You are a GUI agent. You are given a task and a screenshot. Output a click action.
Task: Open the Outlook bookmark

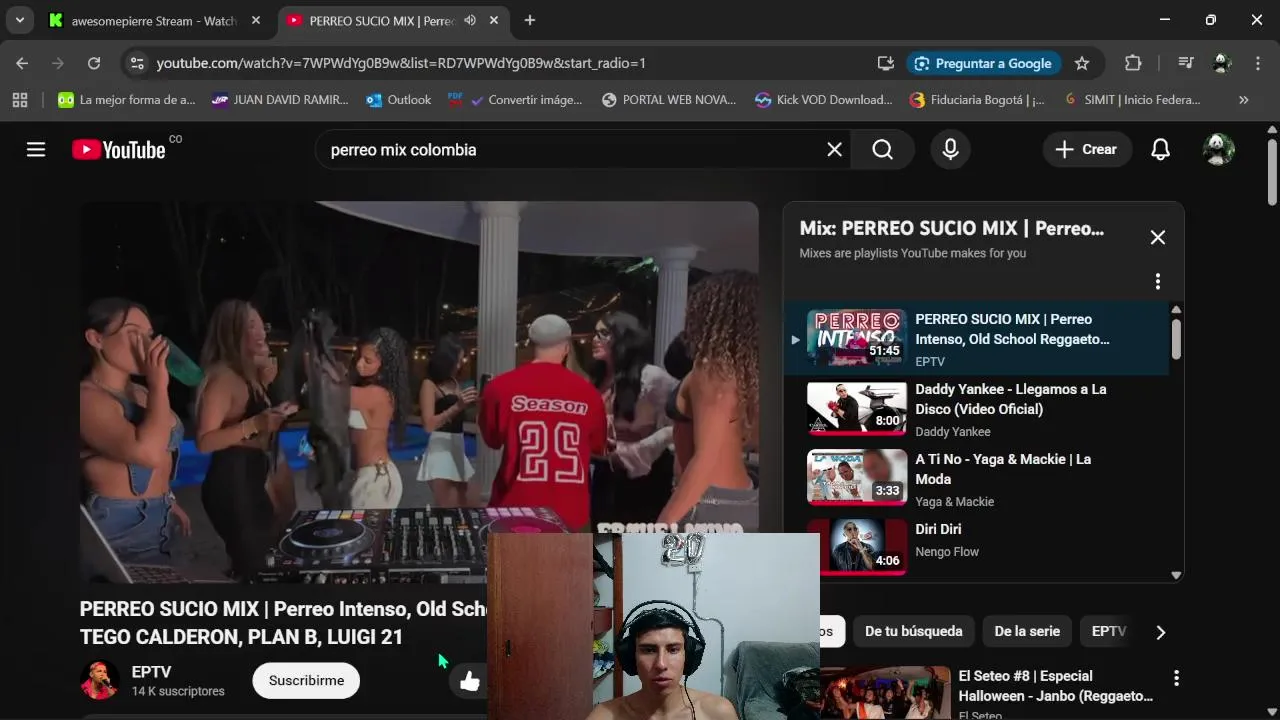(x=398, y=100)
